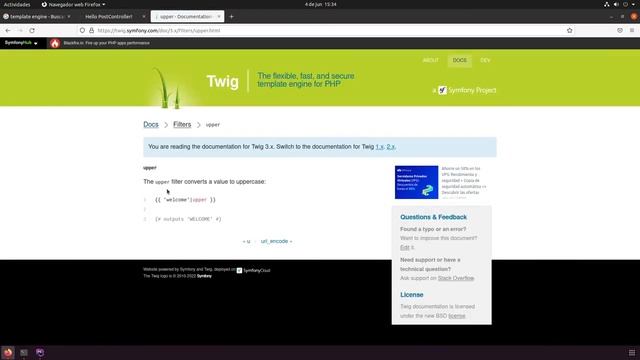Click the VPS advertisement image
640x360 pixels.
pyautogui.click(x=416, y=182)
